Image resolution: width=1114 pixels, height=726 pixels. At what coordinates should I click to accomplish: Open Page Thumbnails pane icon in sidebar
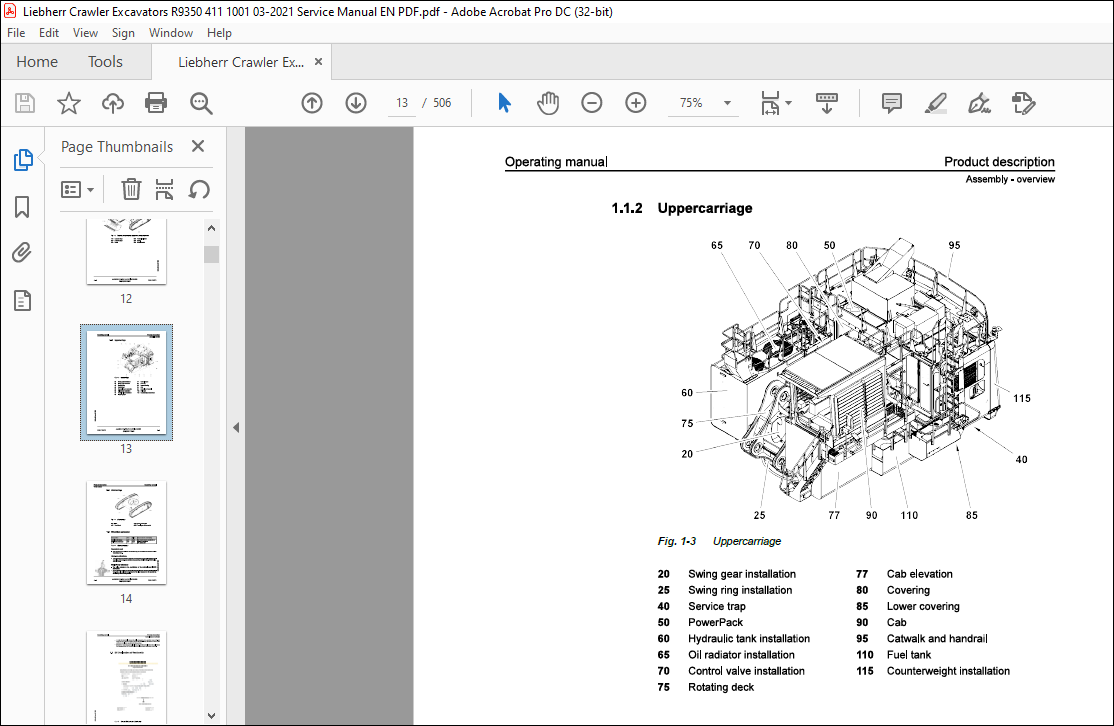23,160
